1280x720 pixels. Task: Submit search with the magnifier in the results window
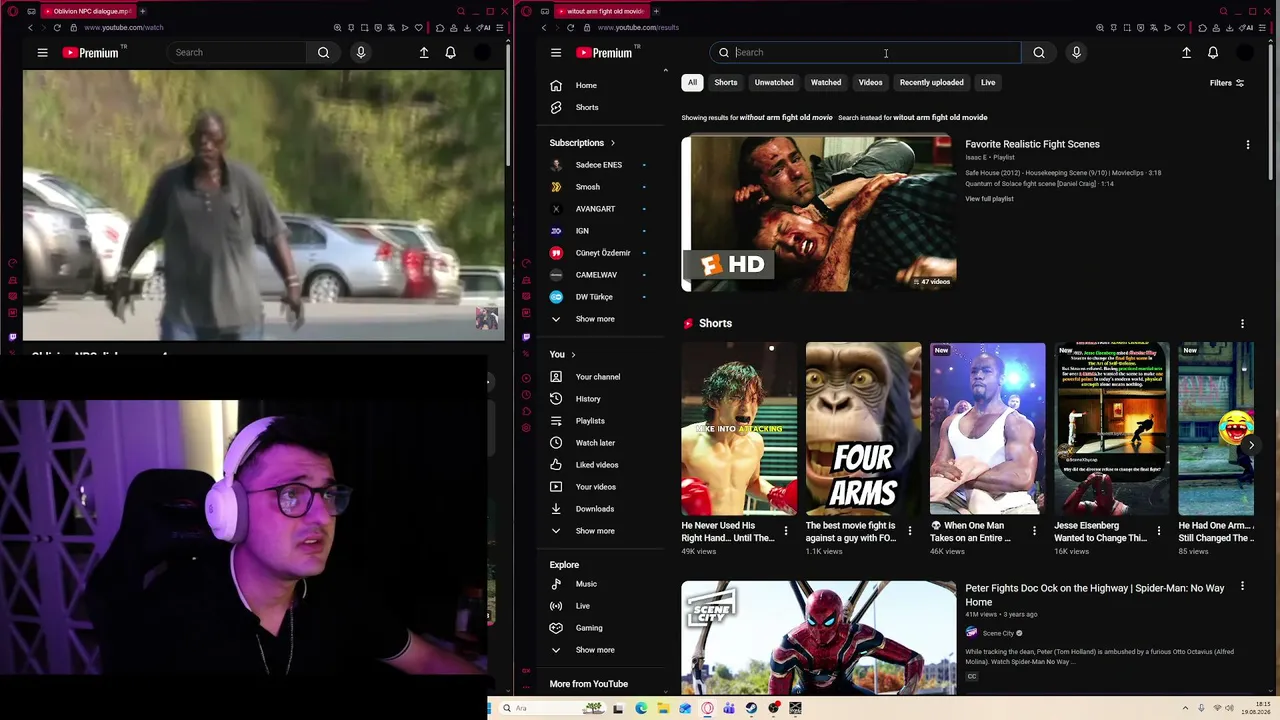[x=1039, y=52]
